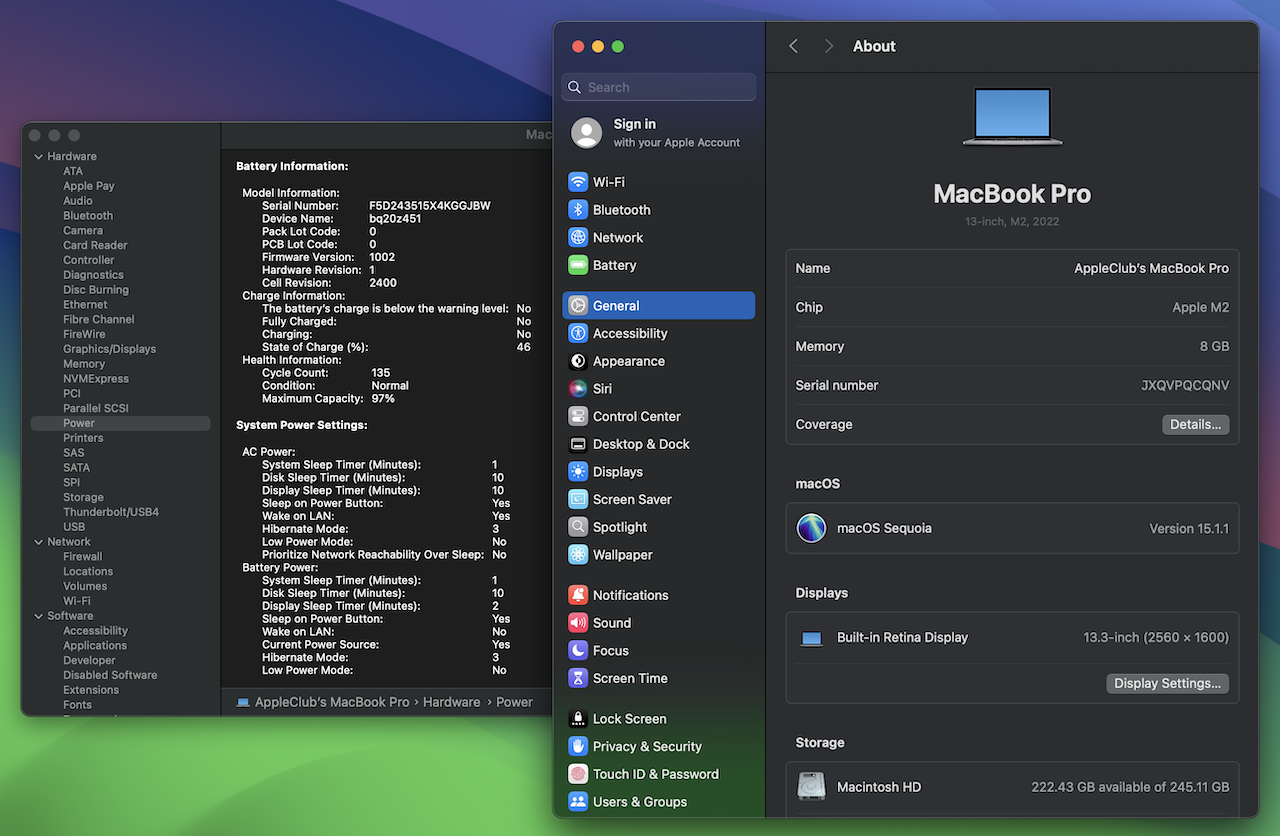The height and width of the screenshot is (836, 1280).
Task: Click the Control Center icon in the sidebar
Action: pos(578,417)
